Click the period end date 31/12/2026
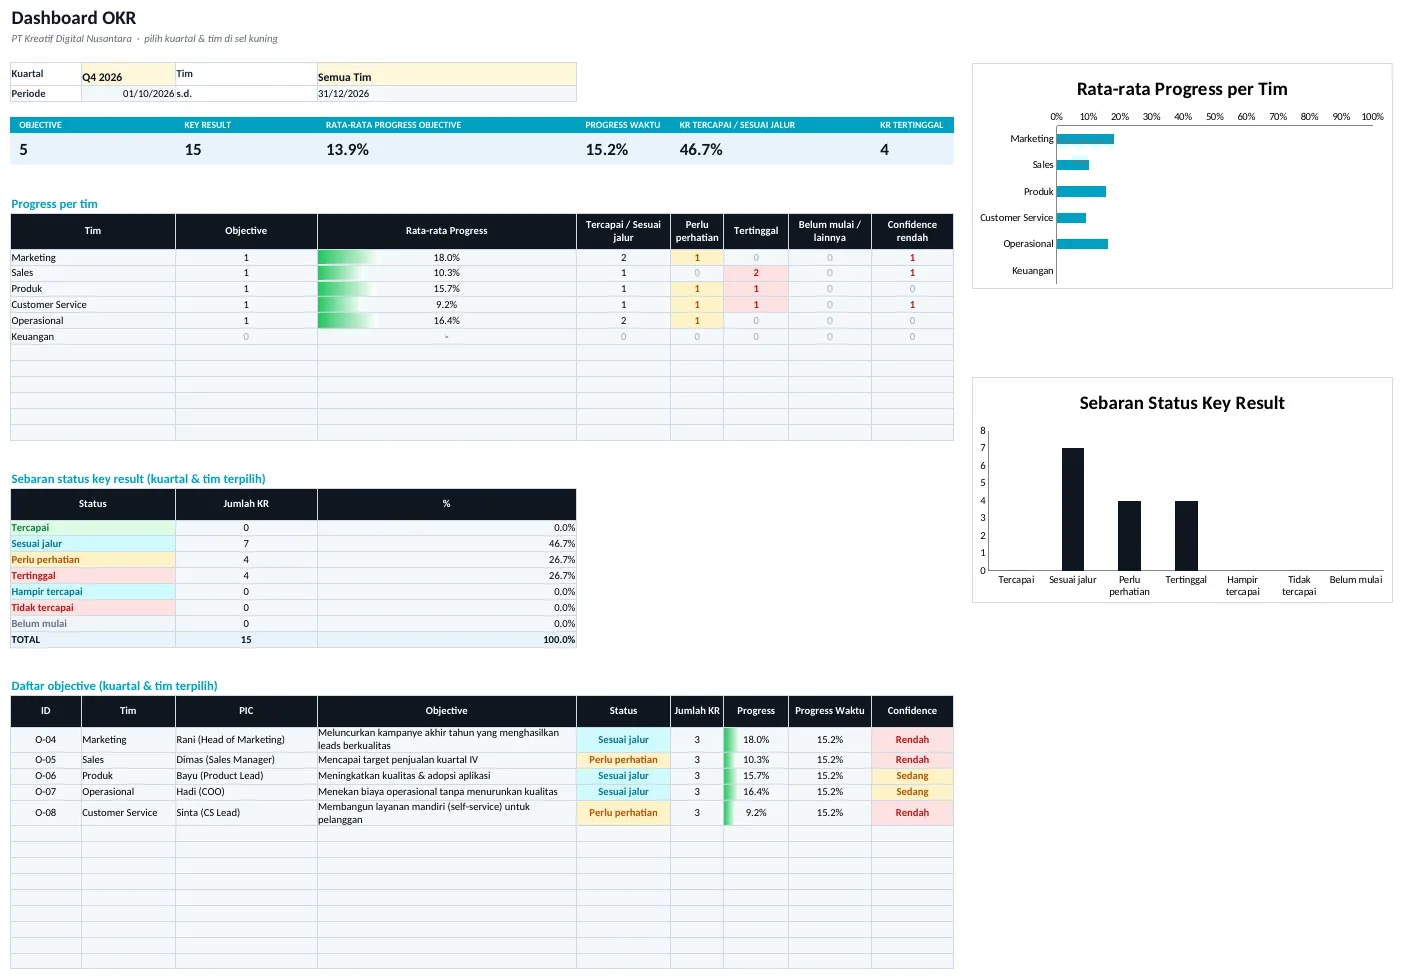1403x979 pixels. (446, 94)
